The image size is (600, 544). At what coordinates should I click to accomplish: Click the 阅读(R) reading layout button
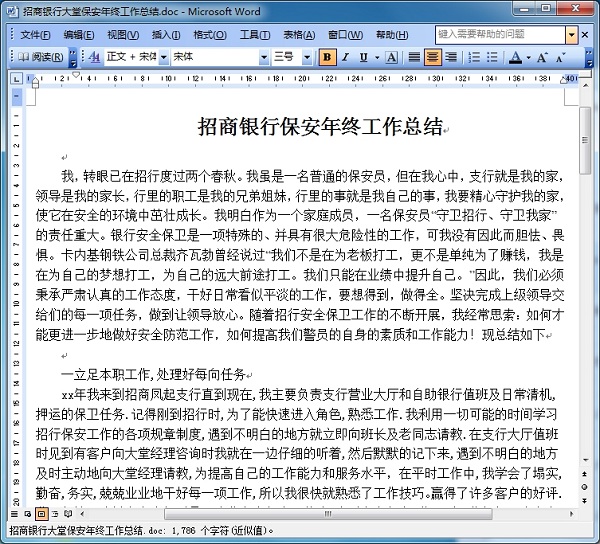[x=40, y=57]
